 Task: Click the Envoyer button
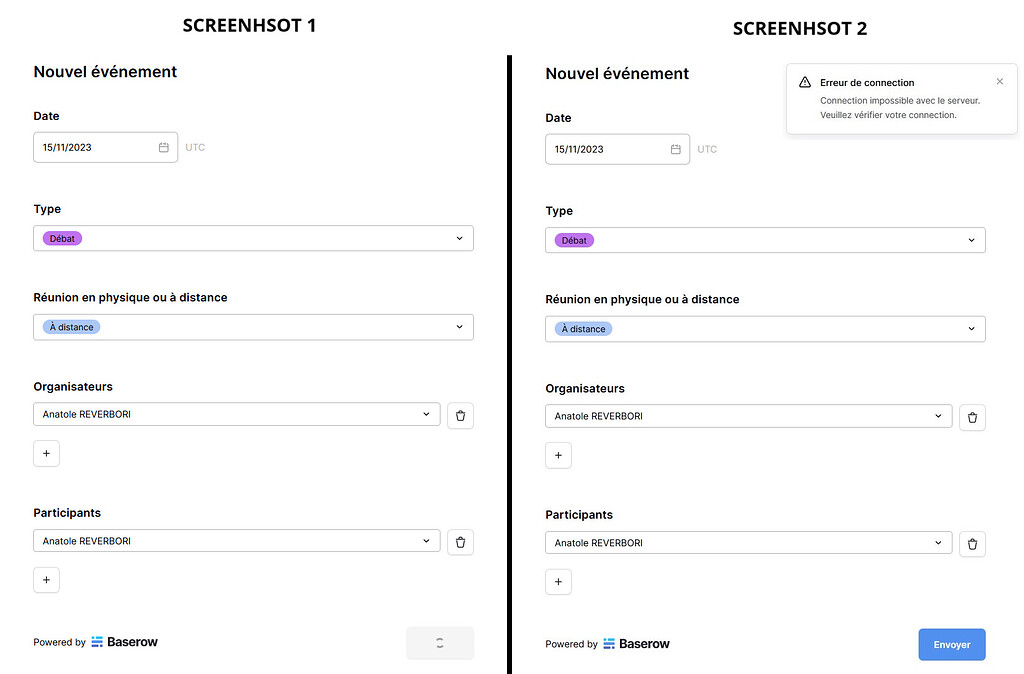coord(951,644)
